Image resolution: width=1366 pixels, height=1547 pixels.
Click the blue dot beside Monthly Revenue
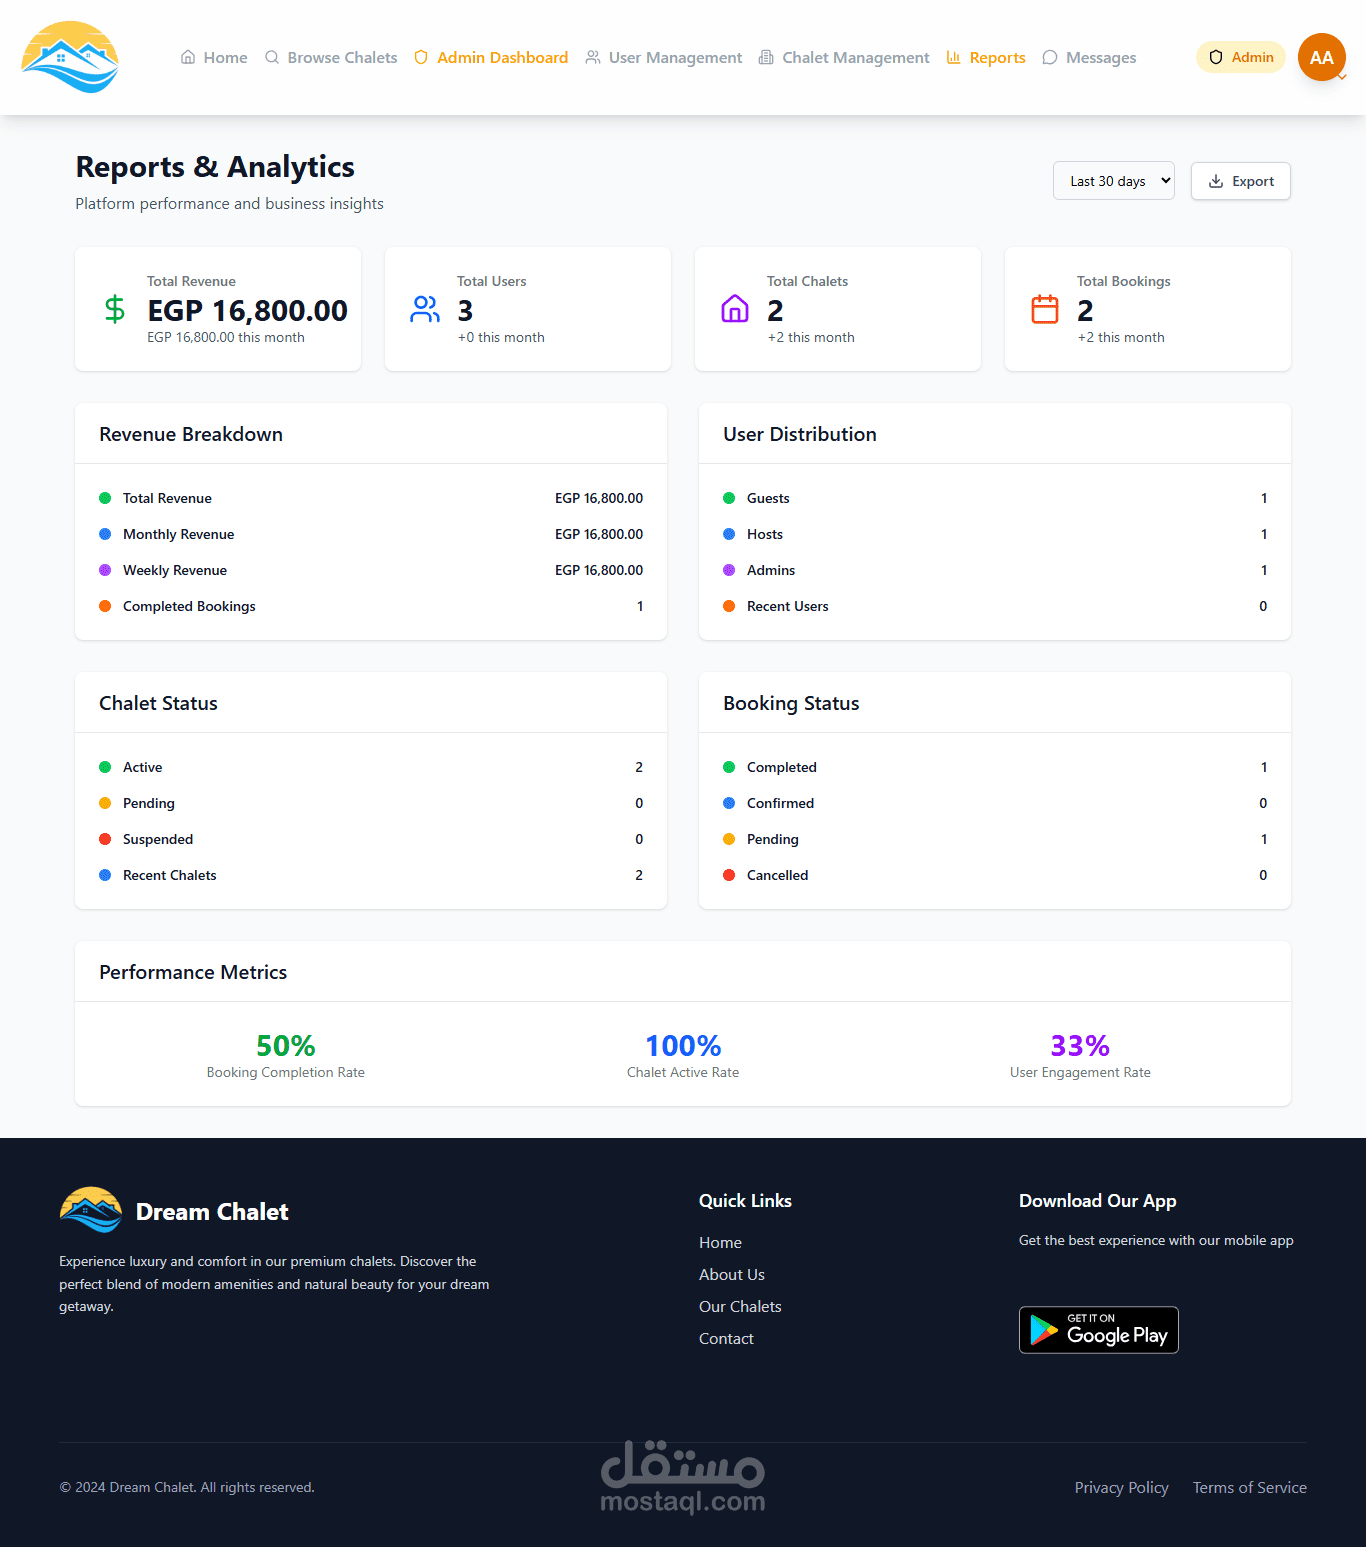(x=105, y=534)
